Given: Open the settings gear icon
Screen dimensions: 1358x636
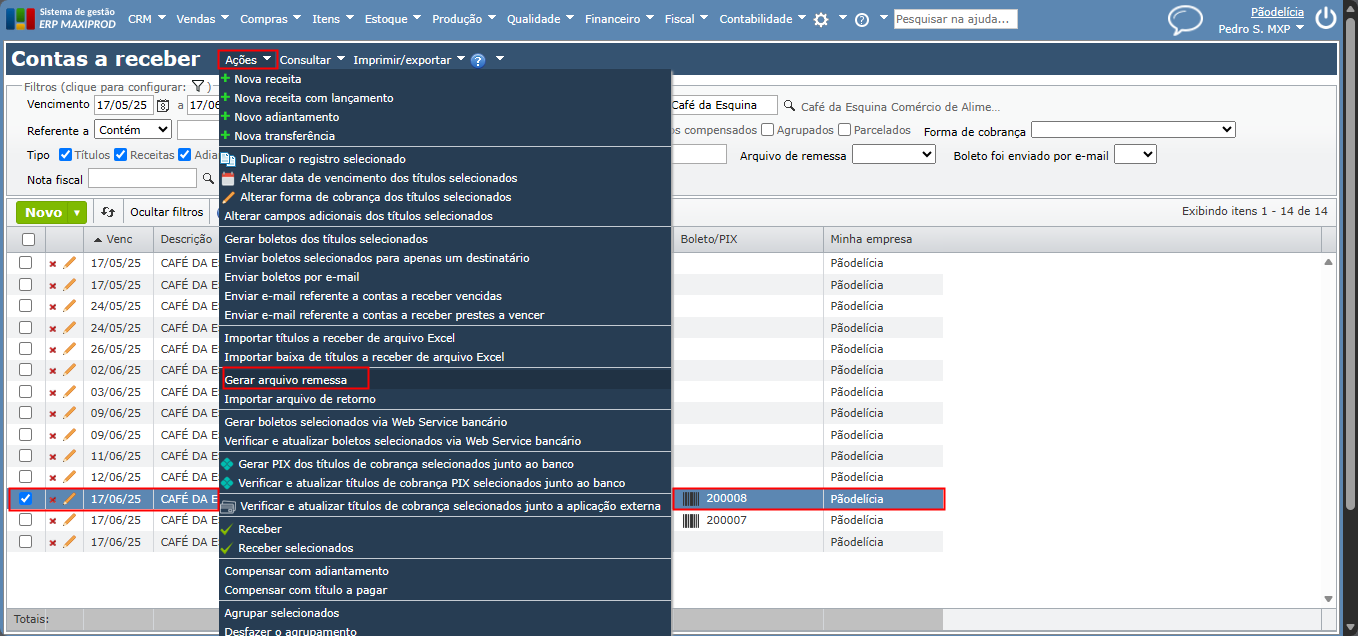Looking at the screenshot, I should point(821,19).
